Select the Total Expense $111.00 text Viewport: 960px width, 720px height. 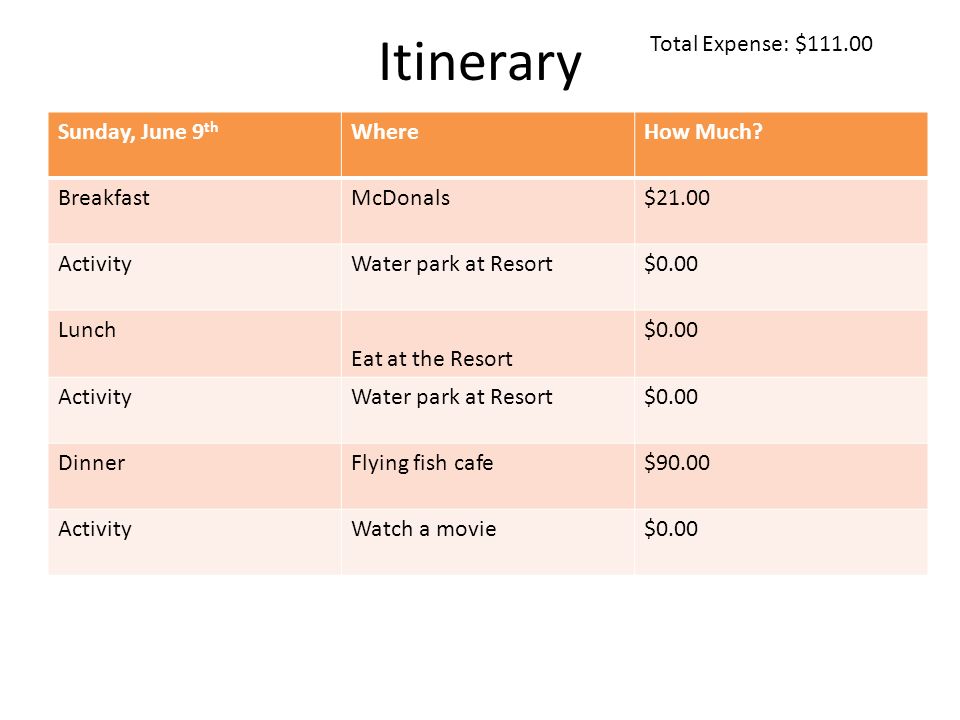coord(761,44)
